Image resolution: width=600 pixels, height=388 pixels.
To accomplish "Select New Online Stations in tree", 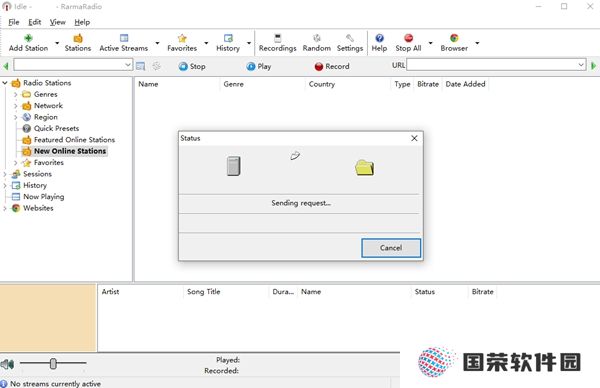I will coord(70,151).
